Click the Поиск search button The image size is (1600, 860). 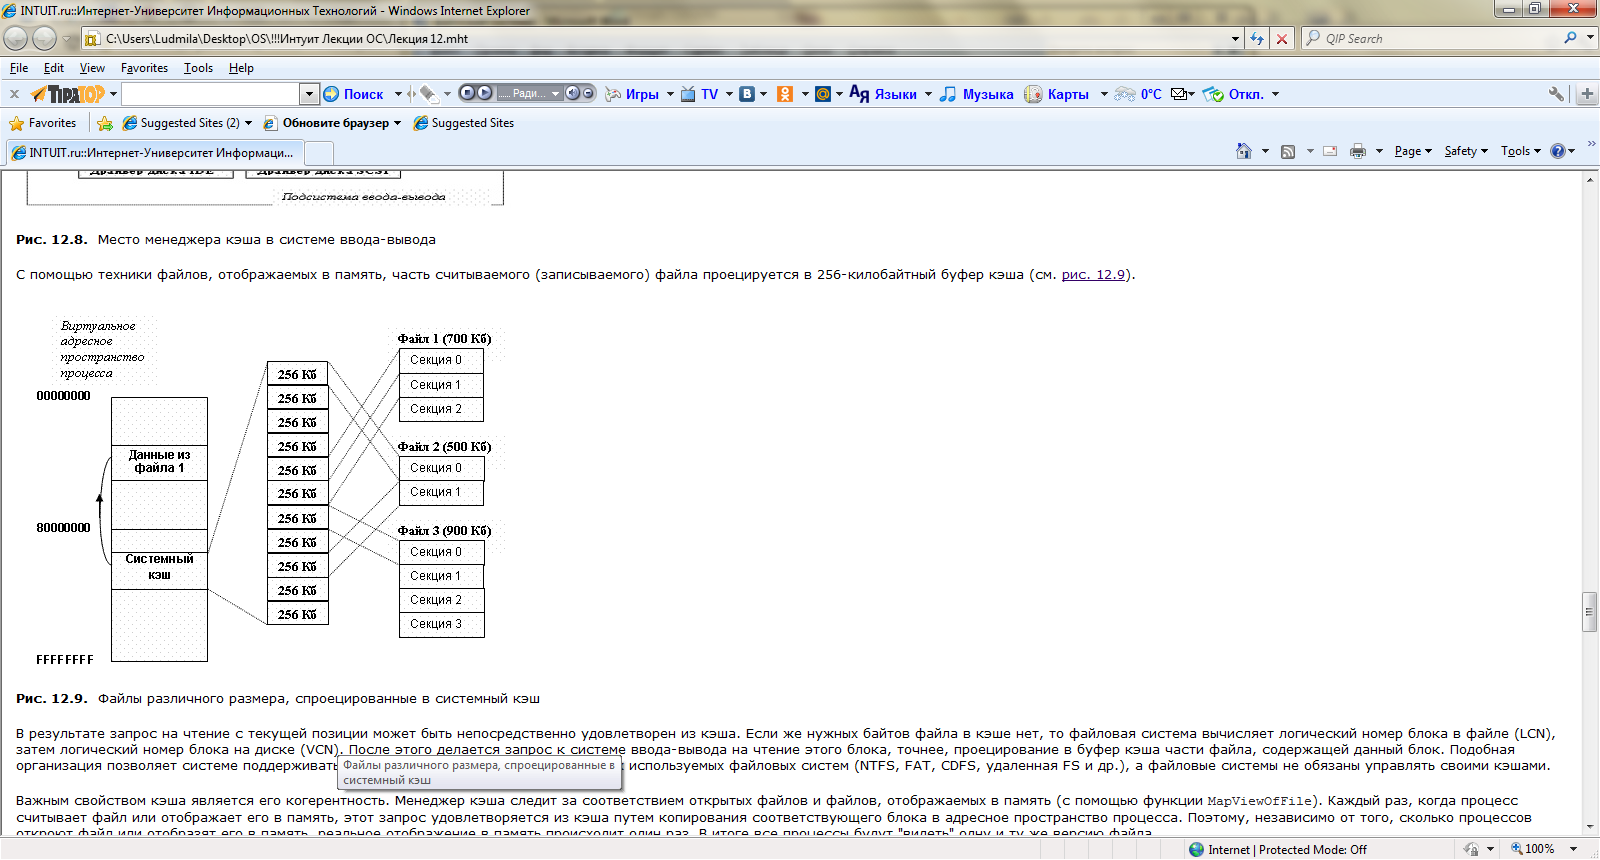[354, 94]
